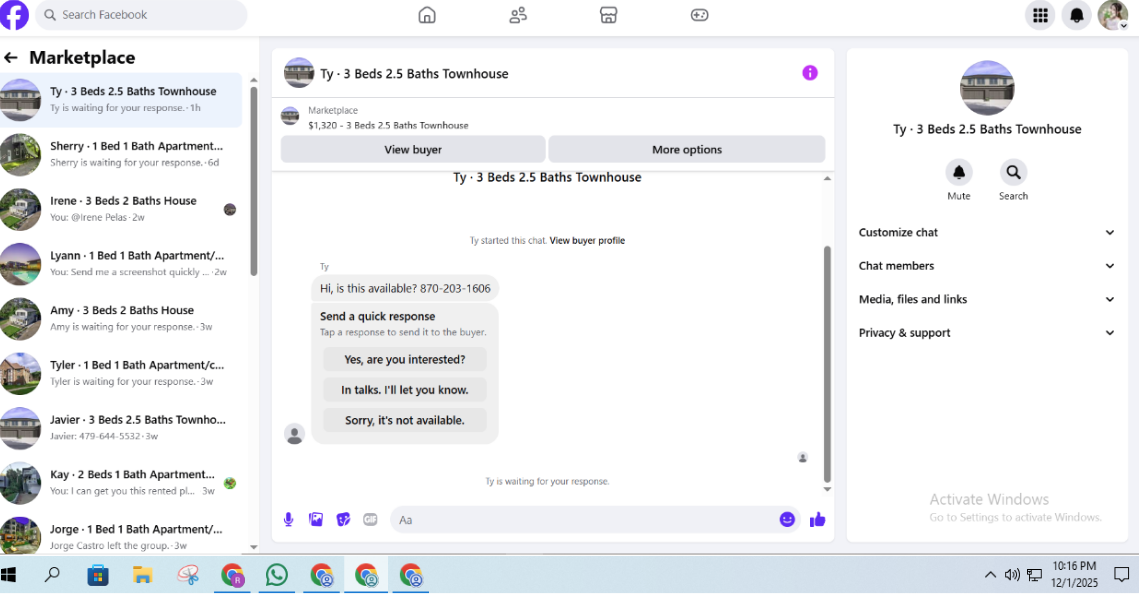The height and width of the screenshot is (594, 1139).
Task: Click the message Hi, is this available? 870-203-1606
Action: click(405, 288)
